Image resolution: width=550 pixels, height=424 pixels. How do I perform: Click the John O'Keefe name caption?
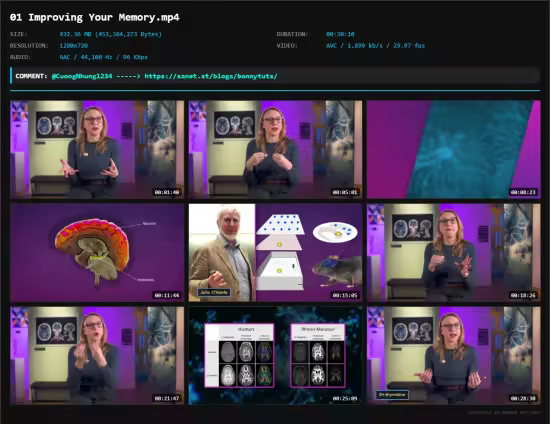[x=214, y=292]
